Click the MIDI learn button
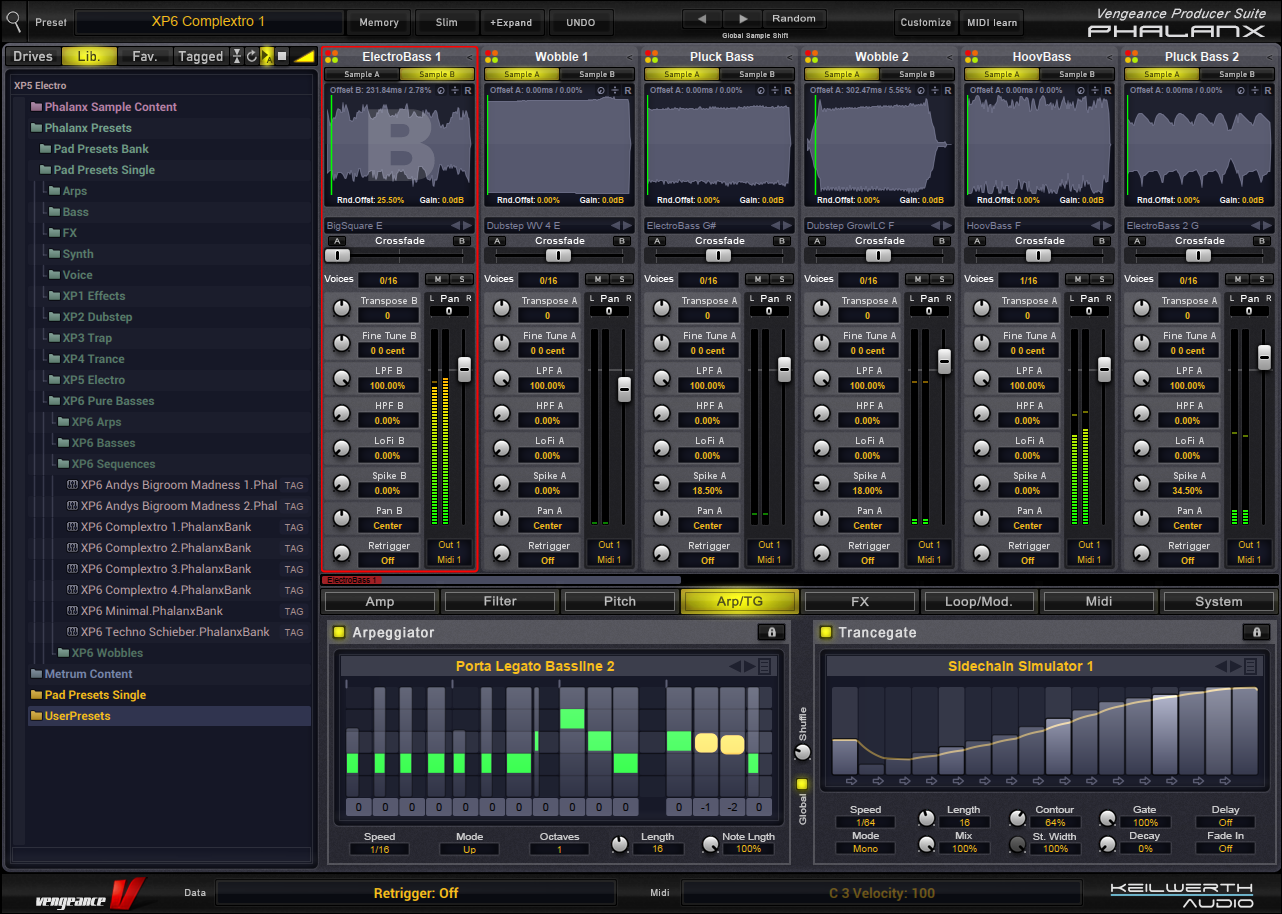The image size is (1282, 914). 991,22
